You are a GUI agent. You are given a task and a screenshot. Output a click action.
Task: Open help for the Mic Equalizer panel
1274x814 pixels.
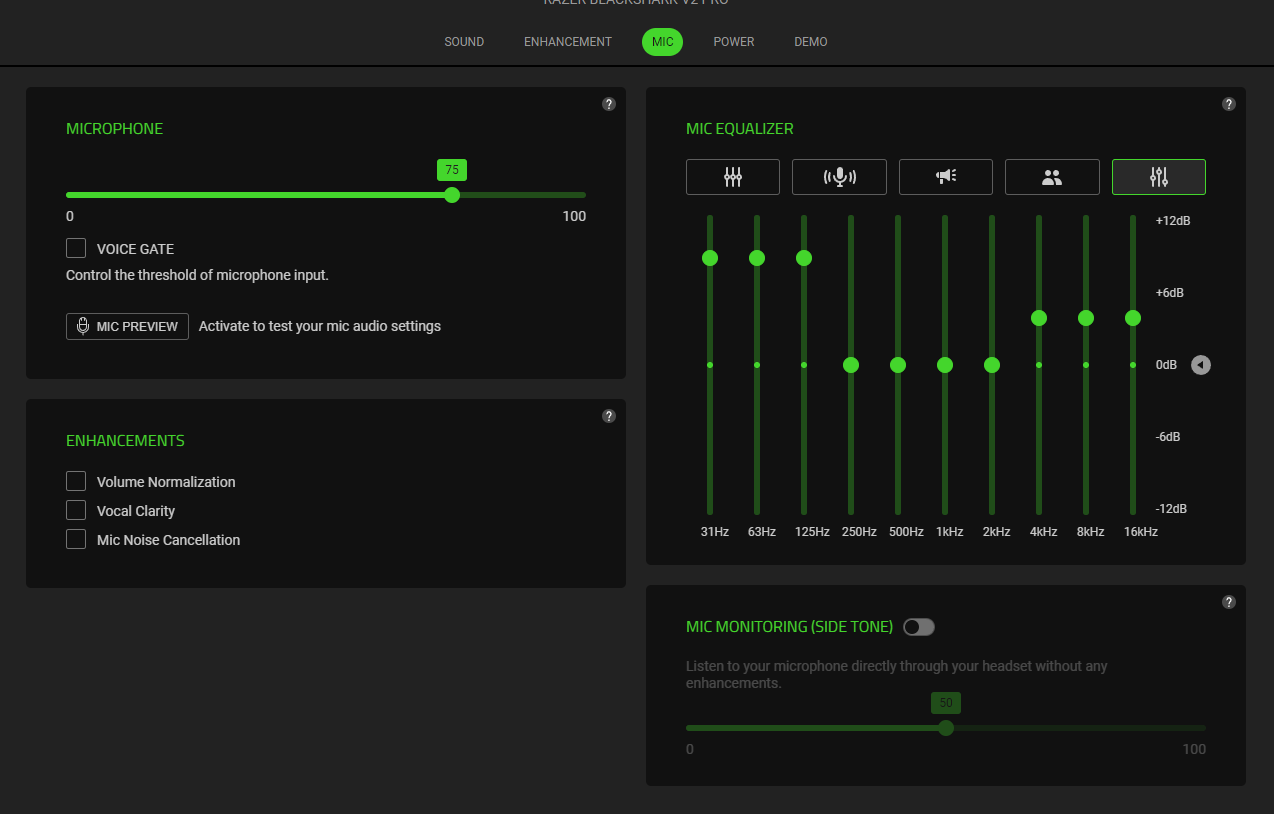tap(1229, 104)
